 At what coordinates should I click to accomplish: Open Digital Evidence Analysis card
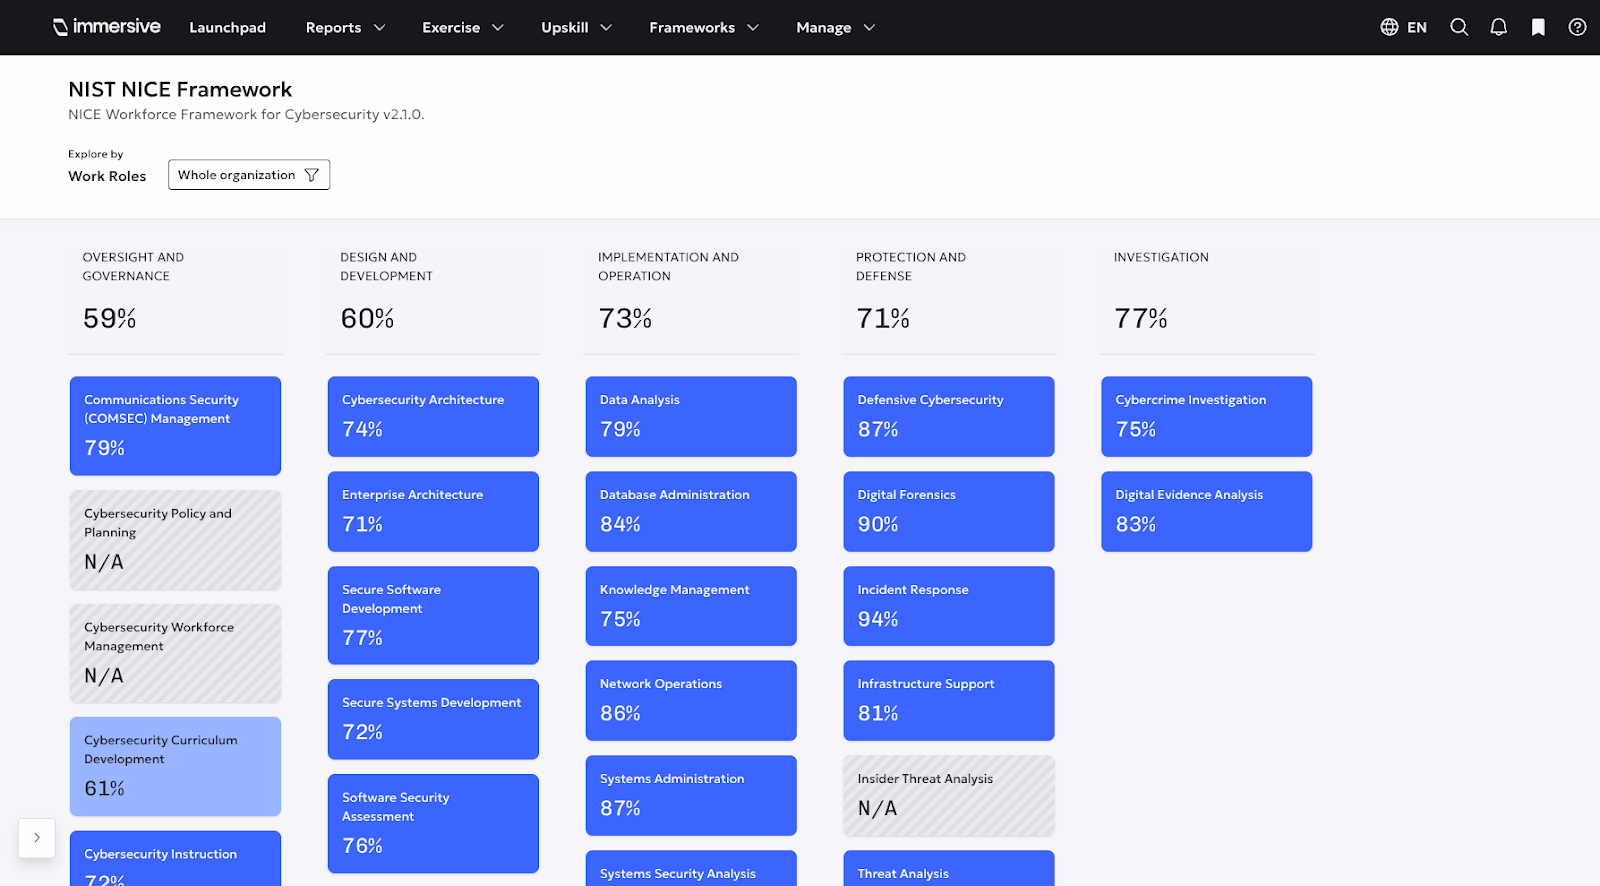pos(1207,512)
